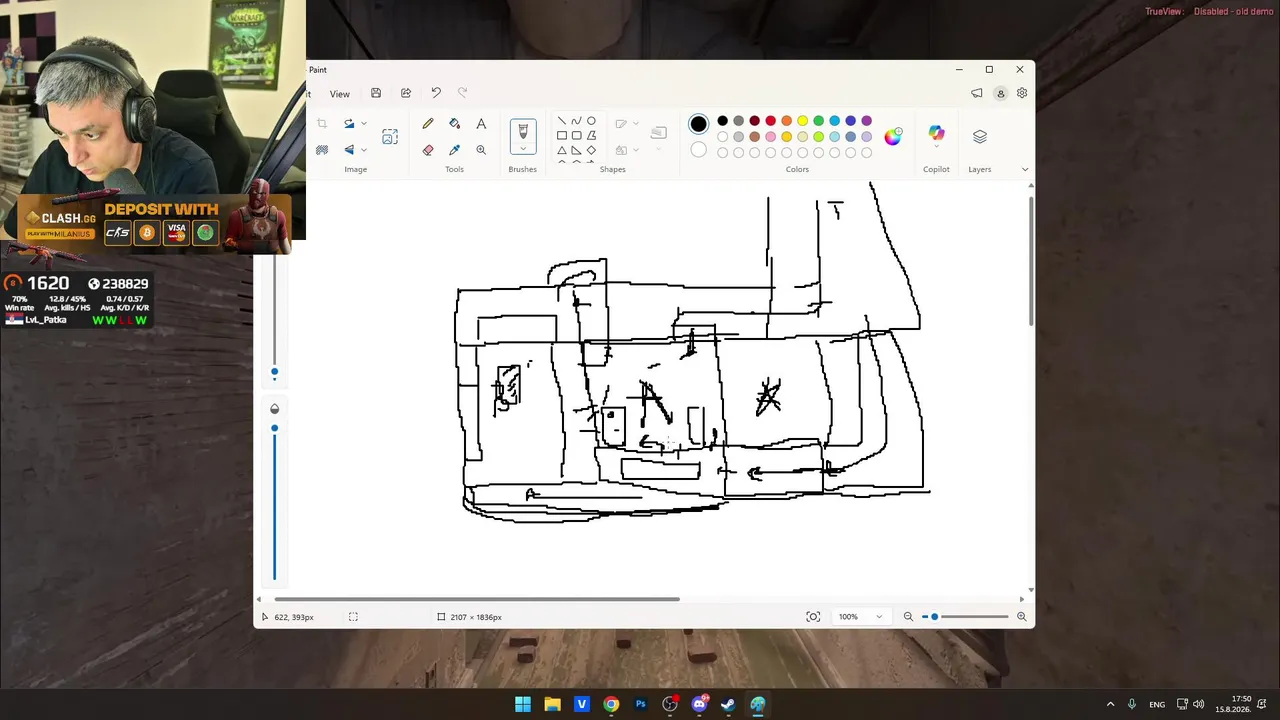Click the Crop image icon
The height and width of the screenshot is (720, 1280).
point(322,123)
